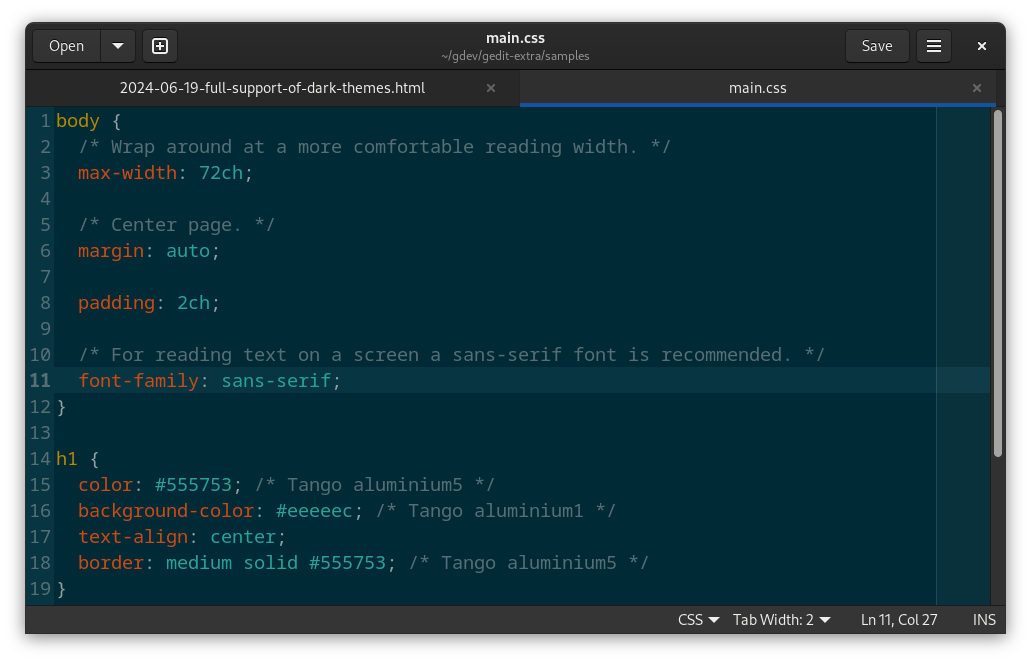
Task: Click the h1 selector
Action: click(66, 459)
